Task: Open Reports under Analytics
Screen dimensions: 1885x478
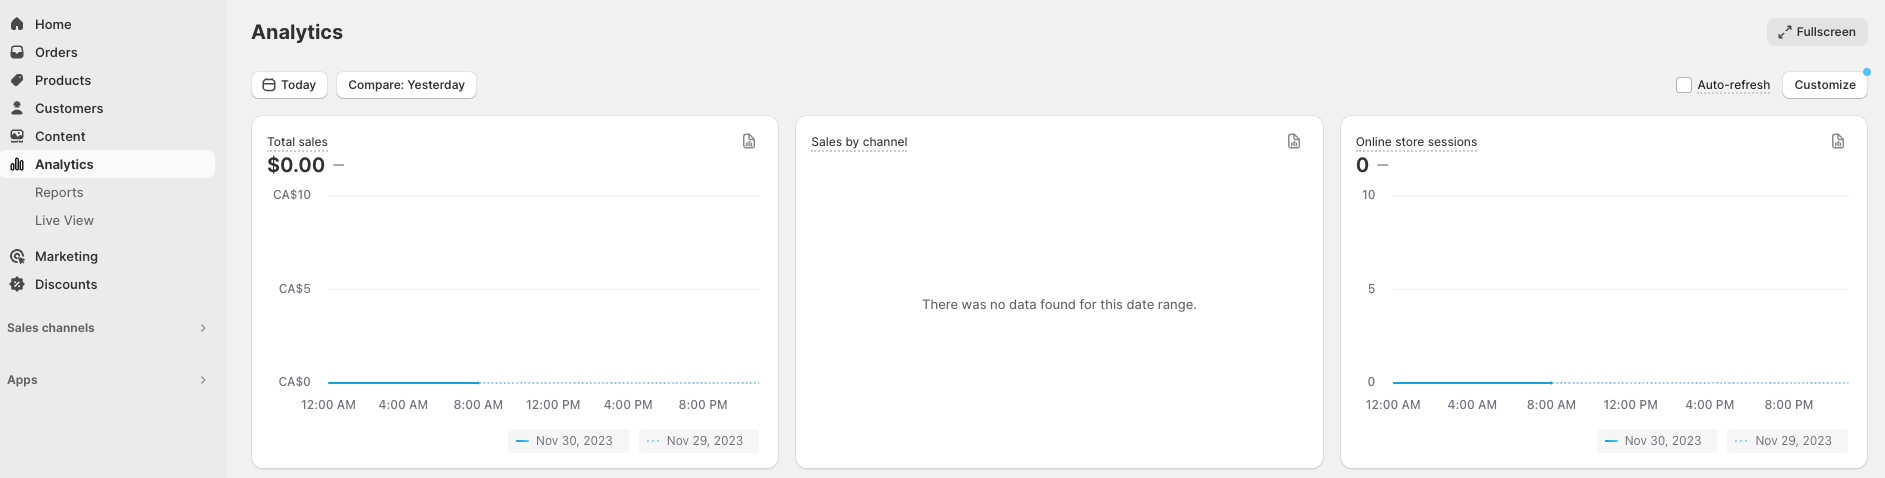Action: (x=59, y=192)
